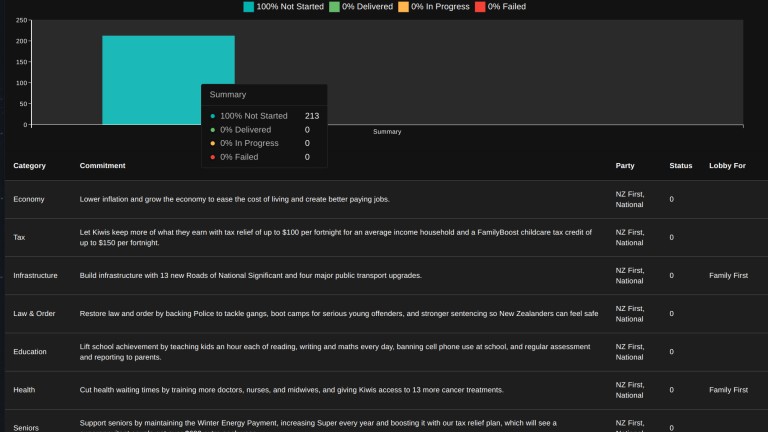This screenshot has width=768, height=432.
Task: Click the Party cell in Infrastructure row
Action: click(x=630, y=276)
